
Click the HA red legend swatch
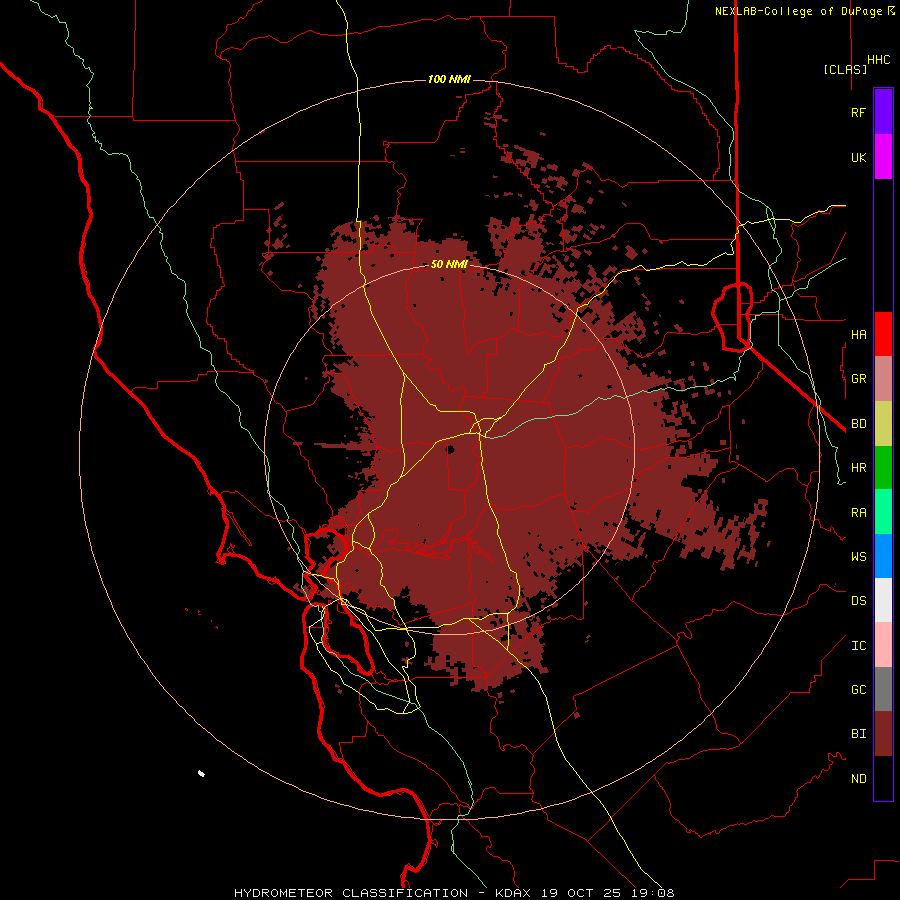point(883,334)
